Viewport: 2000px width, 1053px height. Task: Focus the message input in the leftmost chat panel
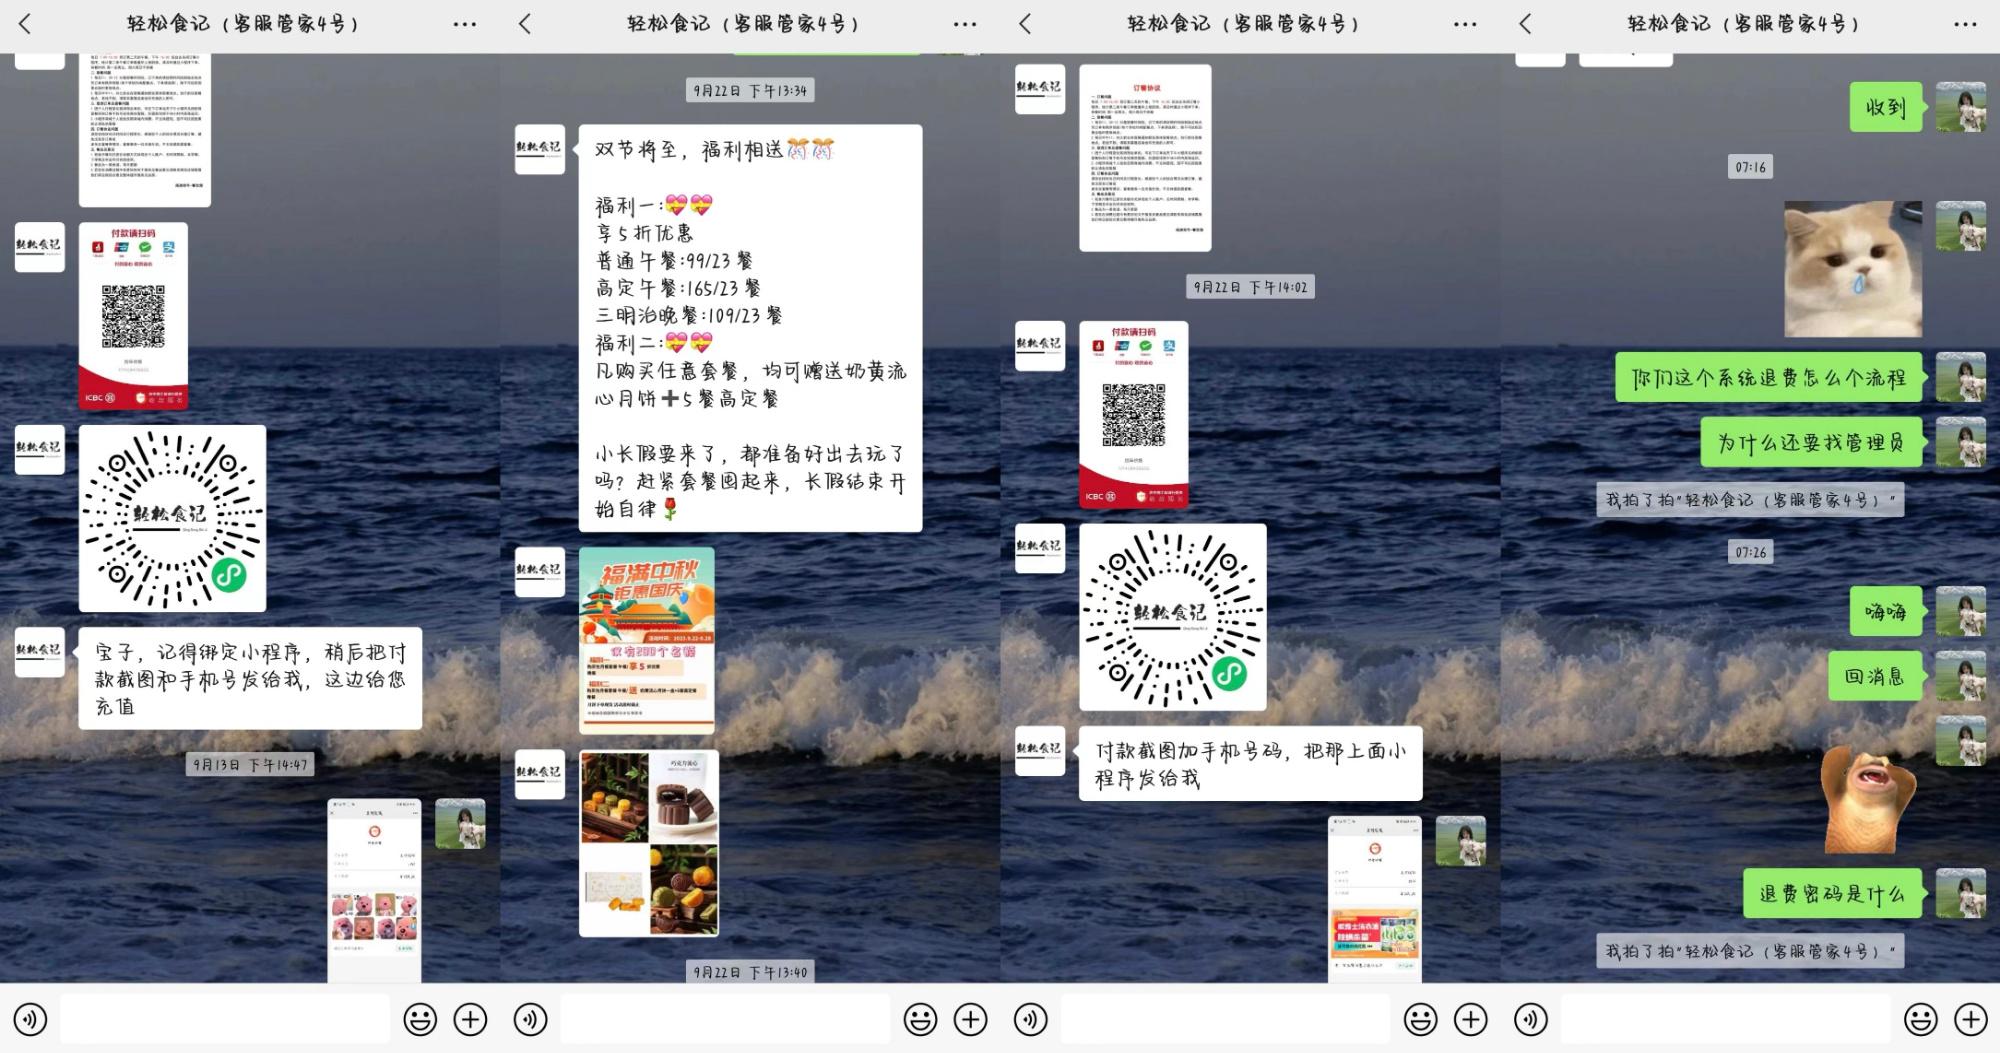coord(225,1019)
